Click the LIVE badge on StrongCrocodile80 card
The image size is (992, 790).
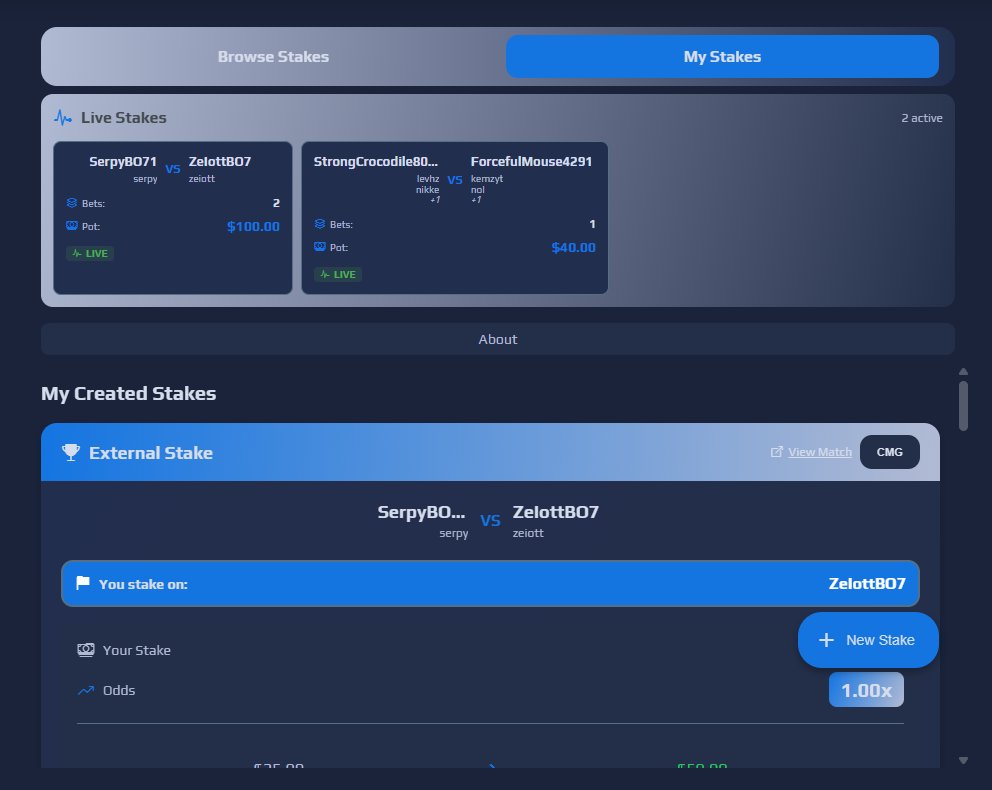[338, 275]
